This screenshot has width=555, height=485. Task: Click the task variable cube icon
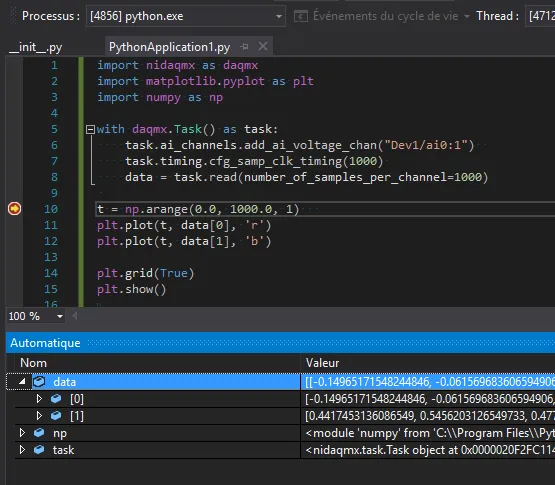click(39, 450)
